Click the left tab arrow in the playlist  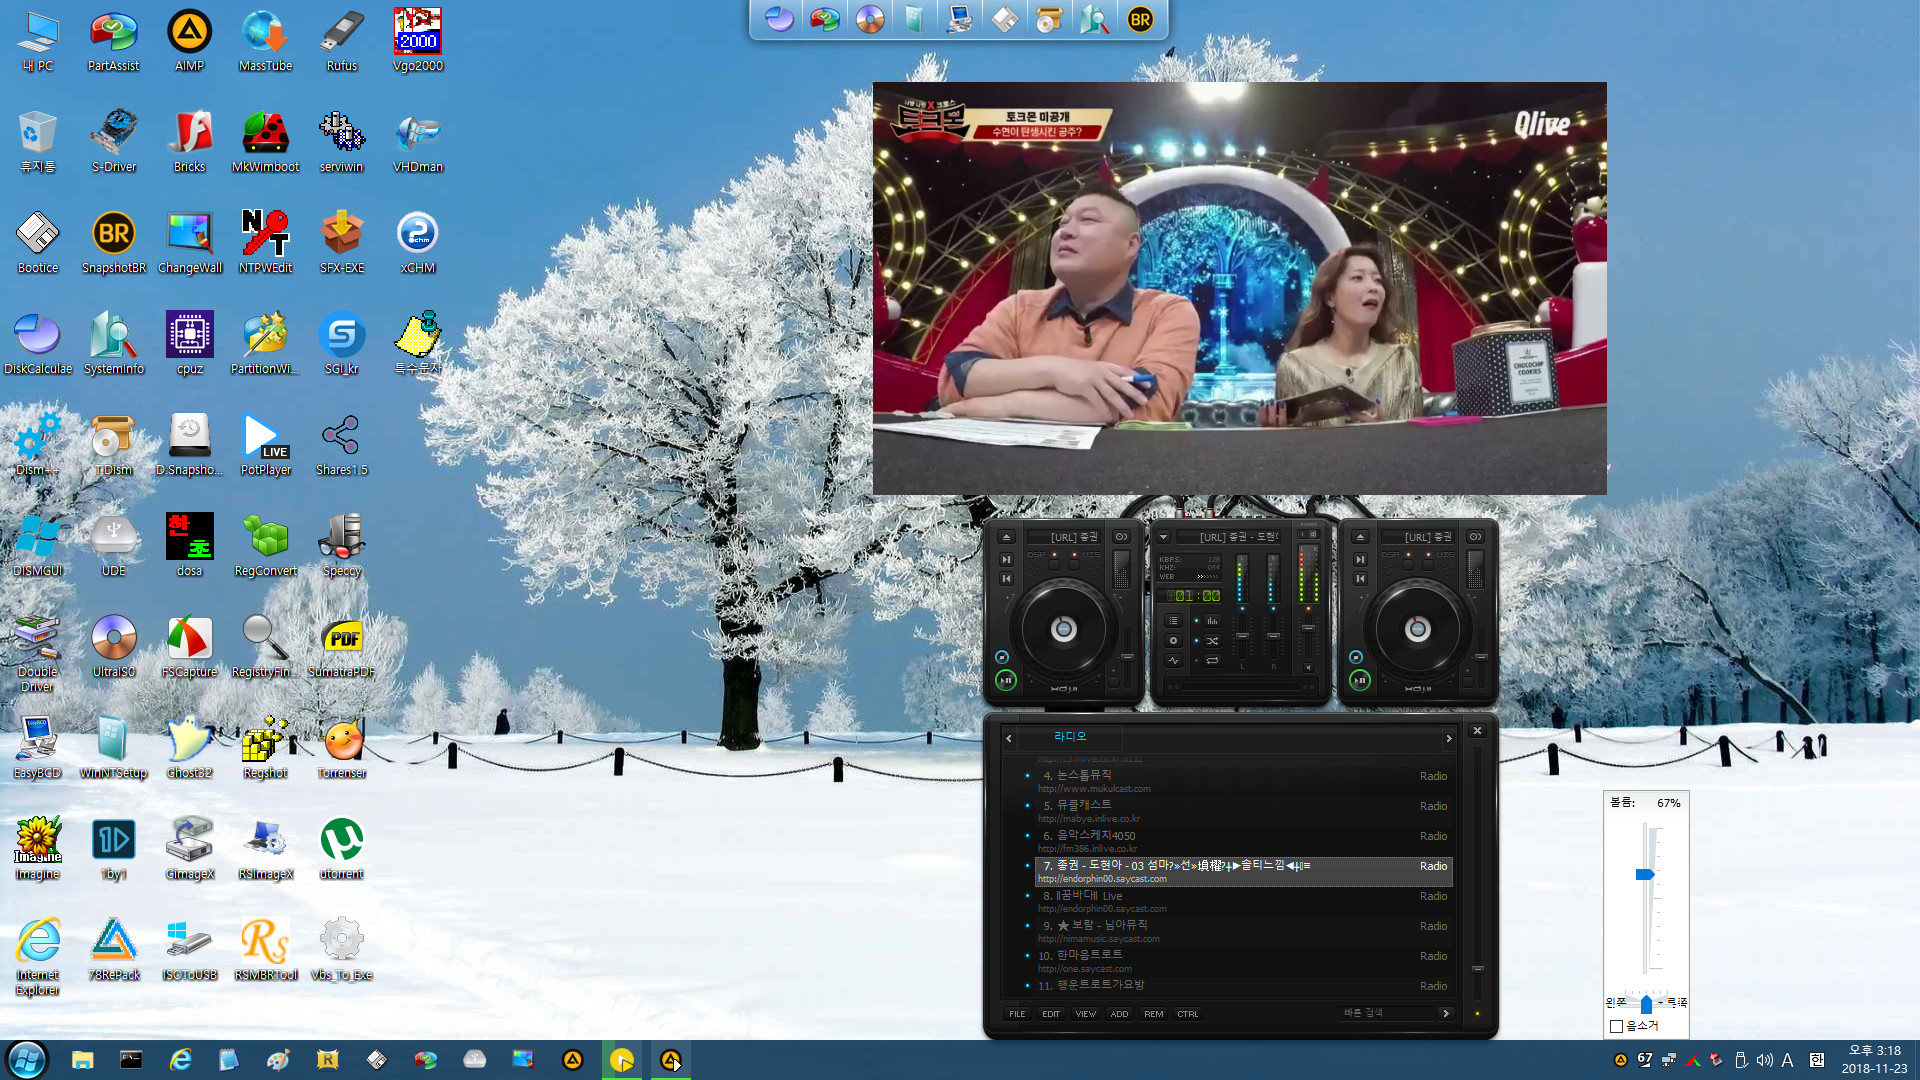[1009, 738]
